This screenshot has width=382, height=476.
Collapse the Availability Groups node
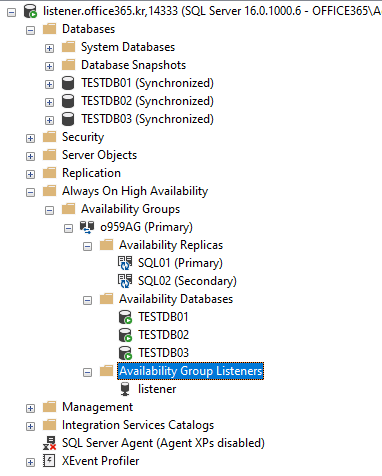(x=49, y=211)
